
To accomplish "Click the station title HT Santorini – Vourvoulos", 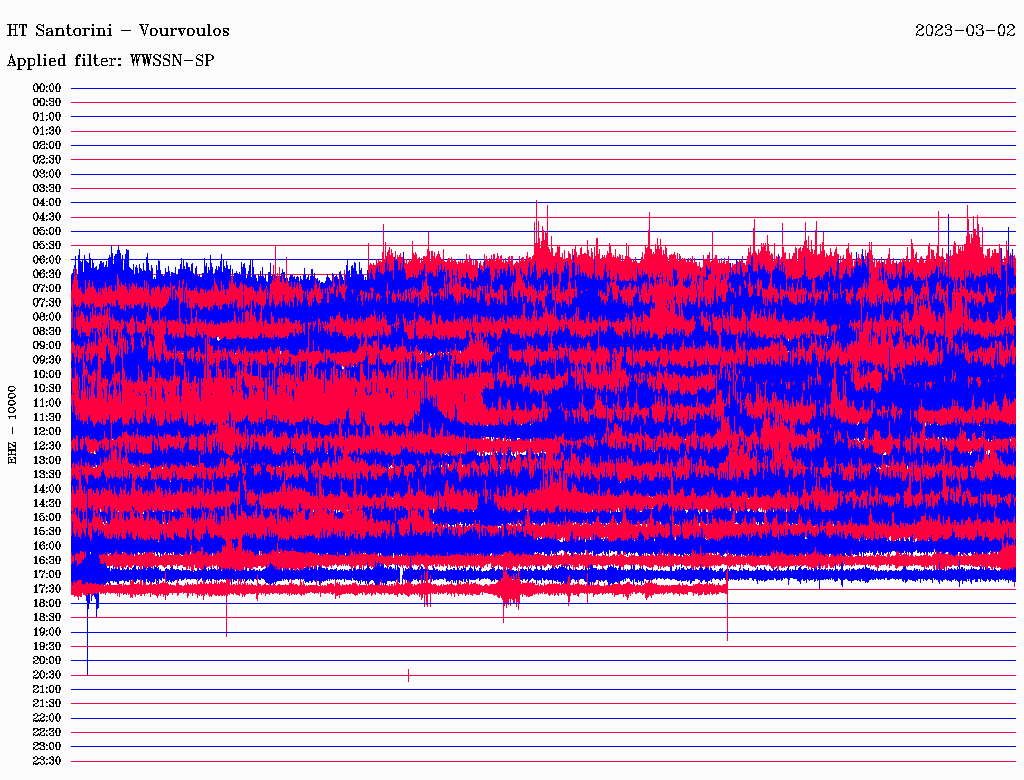I will 120,30.
